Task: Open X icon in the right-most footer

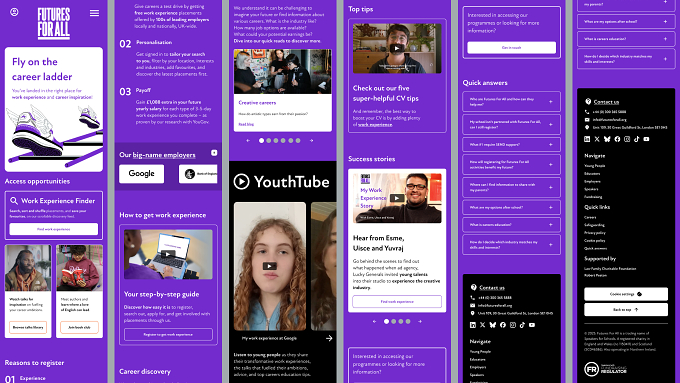Action: coord(597,139)
